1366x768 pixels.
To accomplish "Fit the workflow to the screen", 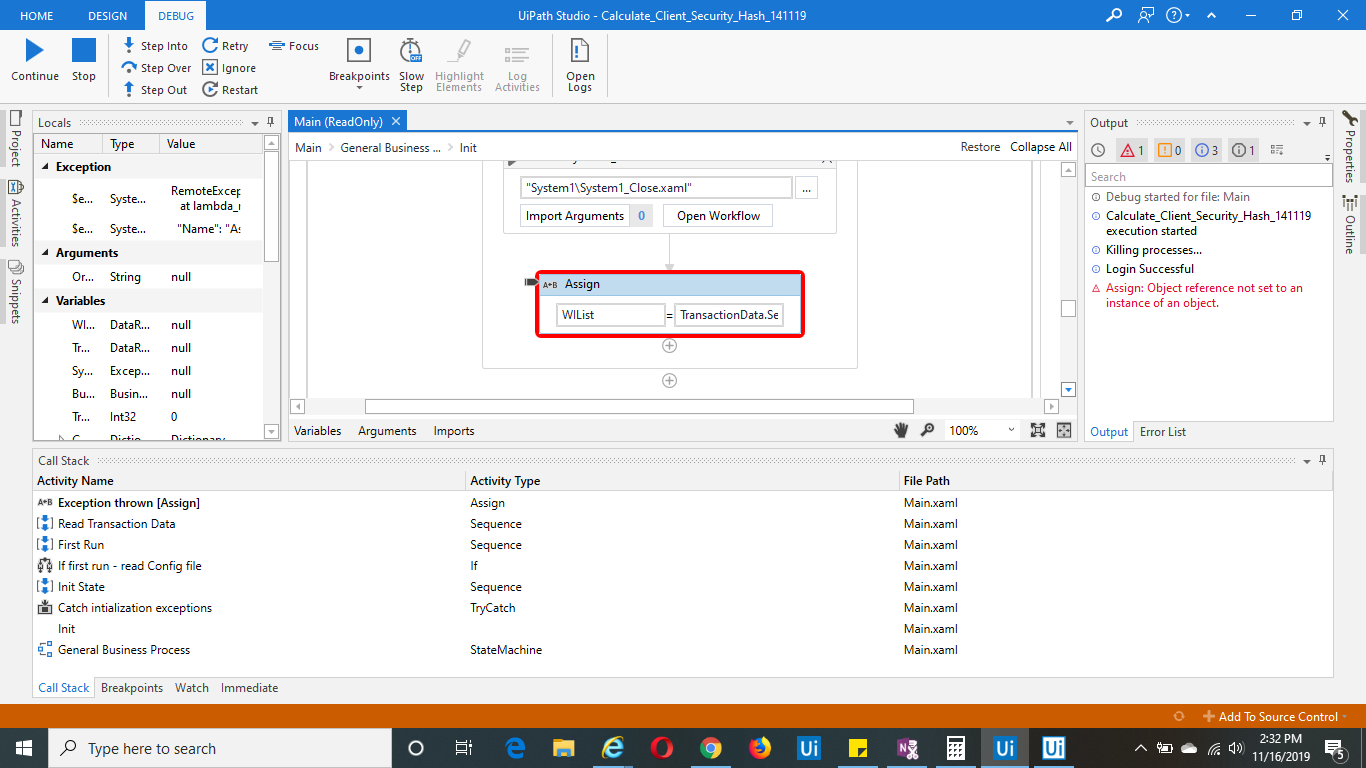I will [x=1040, y=430].
